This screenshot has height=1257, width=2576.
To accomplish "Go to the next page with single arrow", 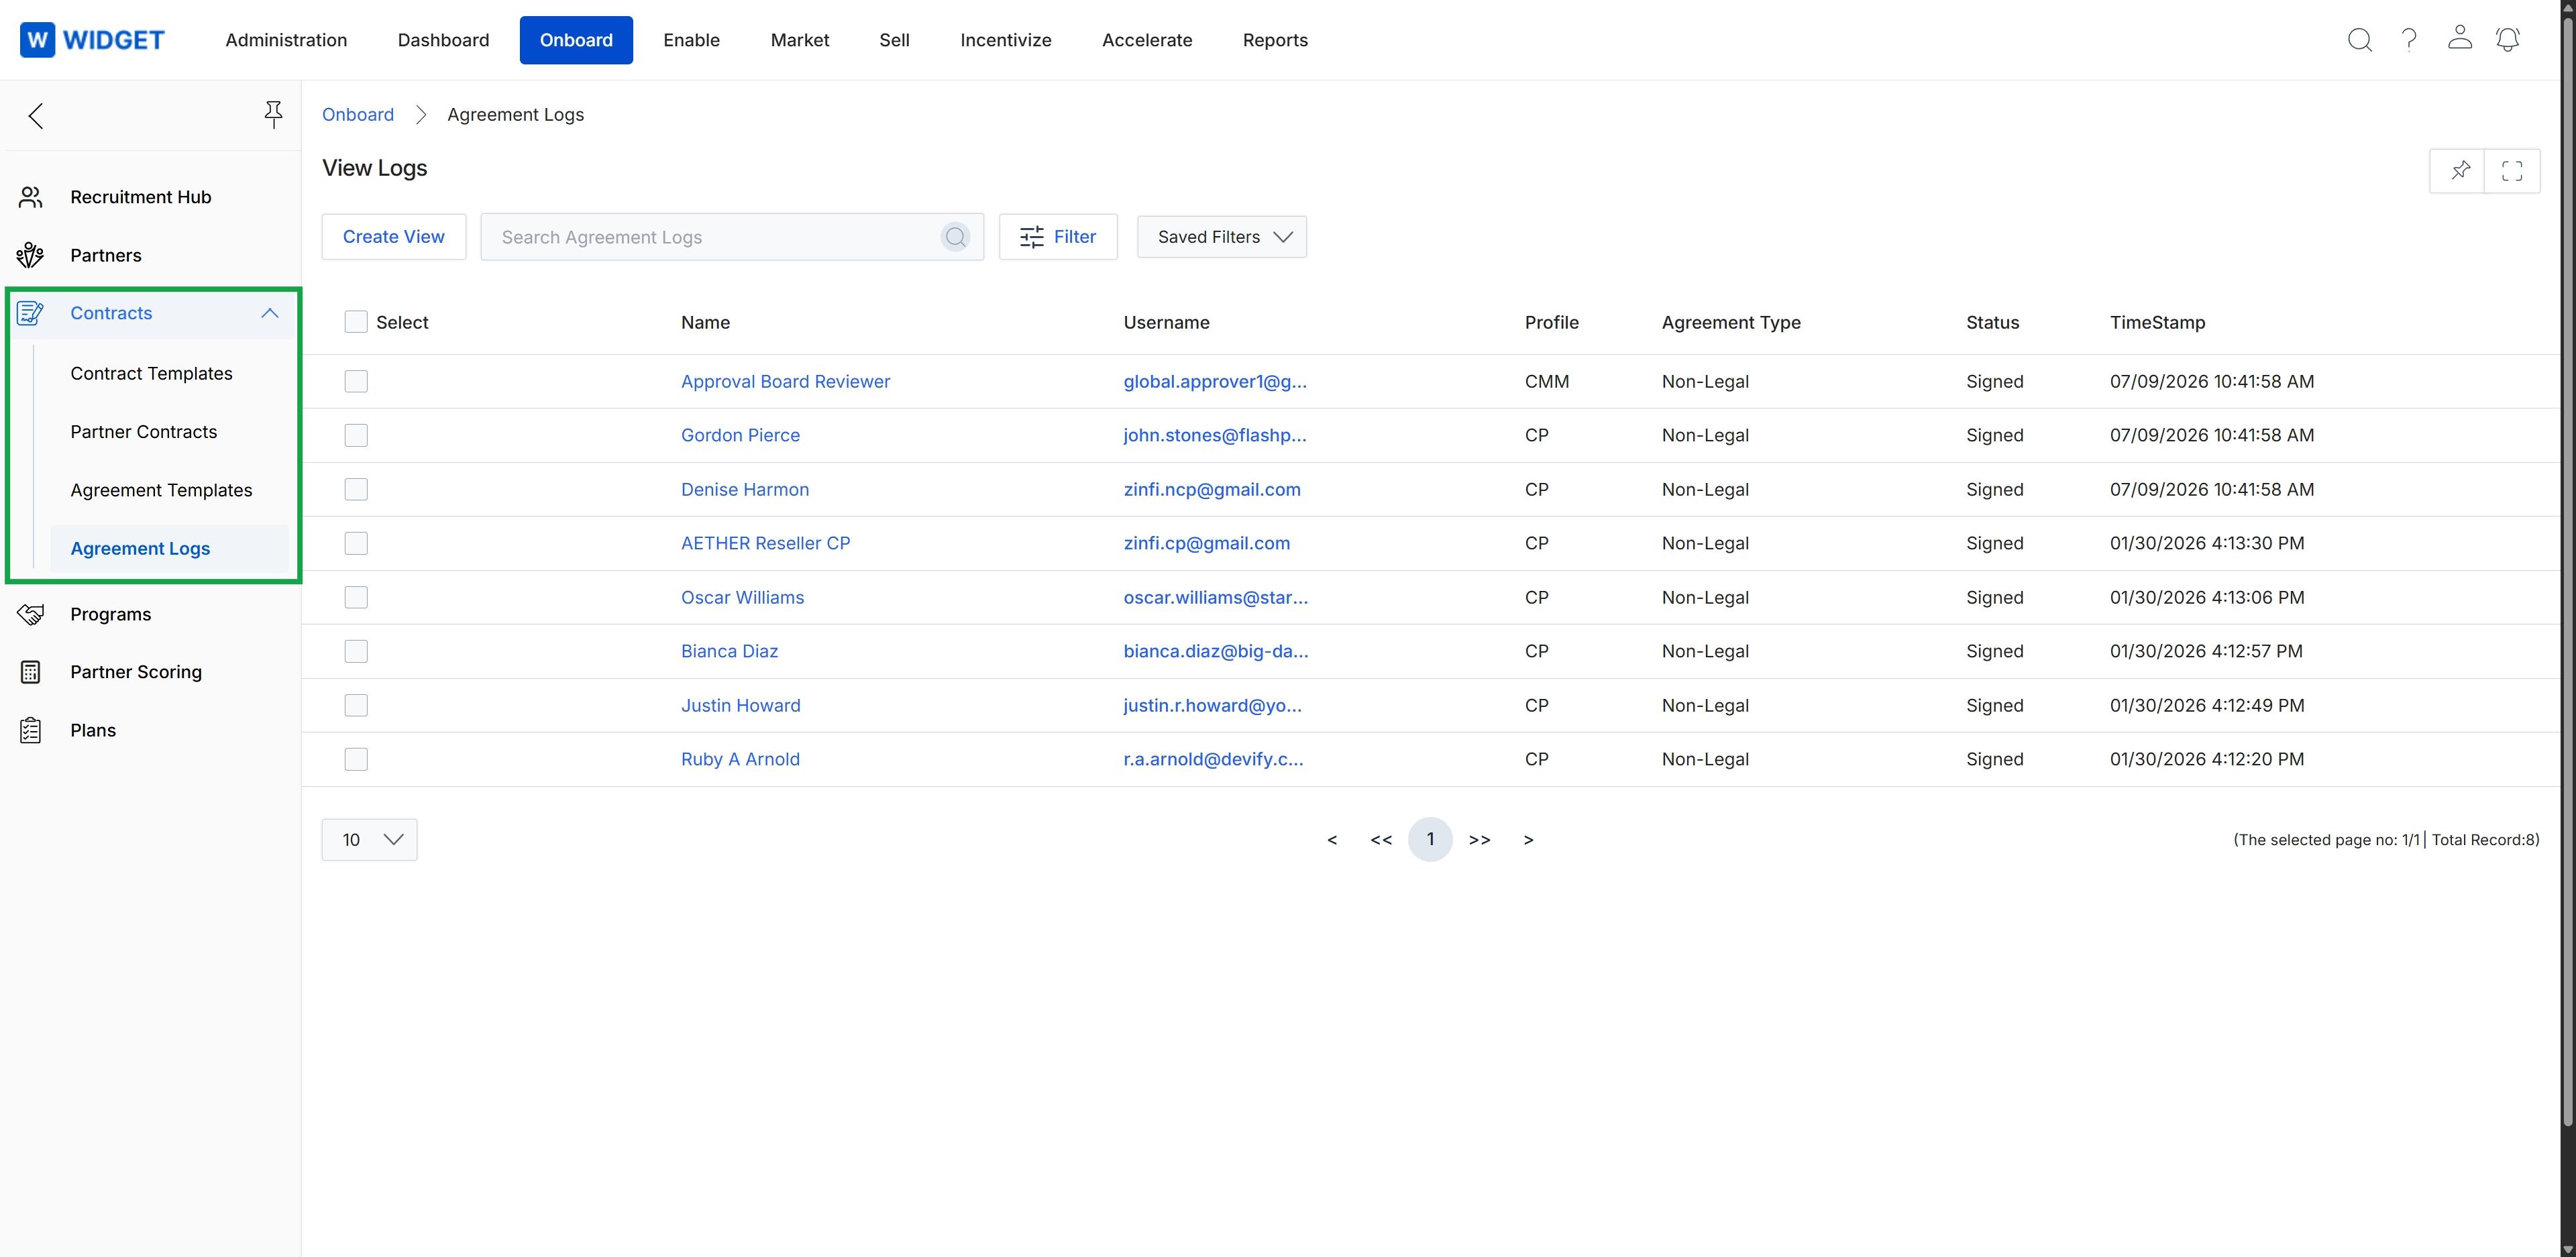I will pyautogui.click(x=1528, y=840).
